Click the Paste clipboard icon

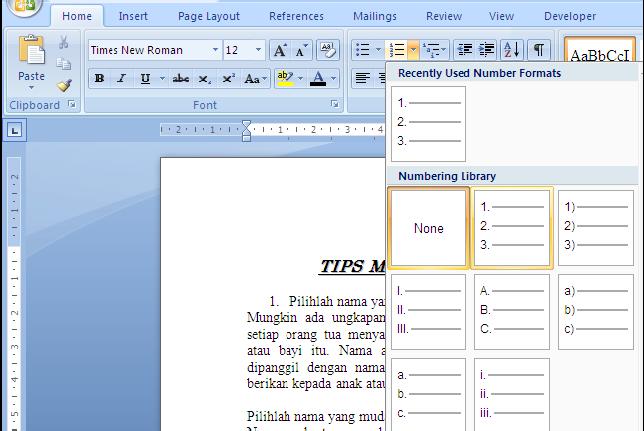tap(31, 50)
